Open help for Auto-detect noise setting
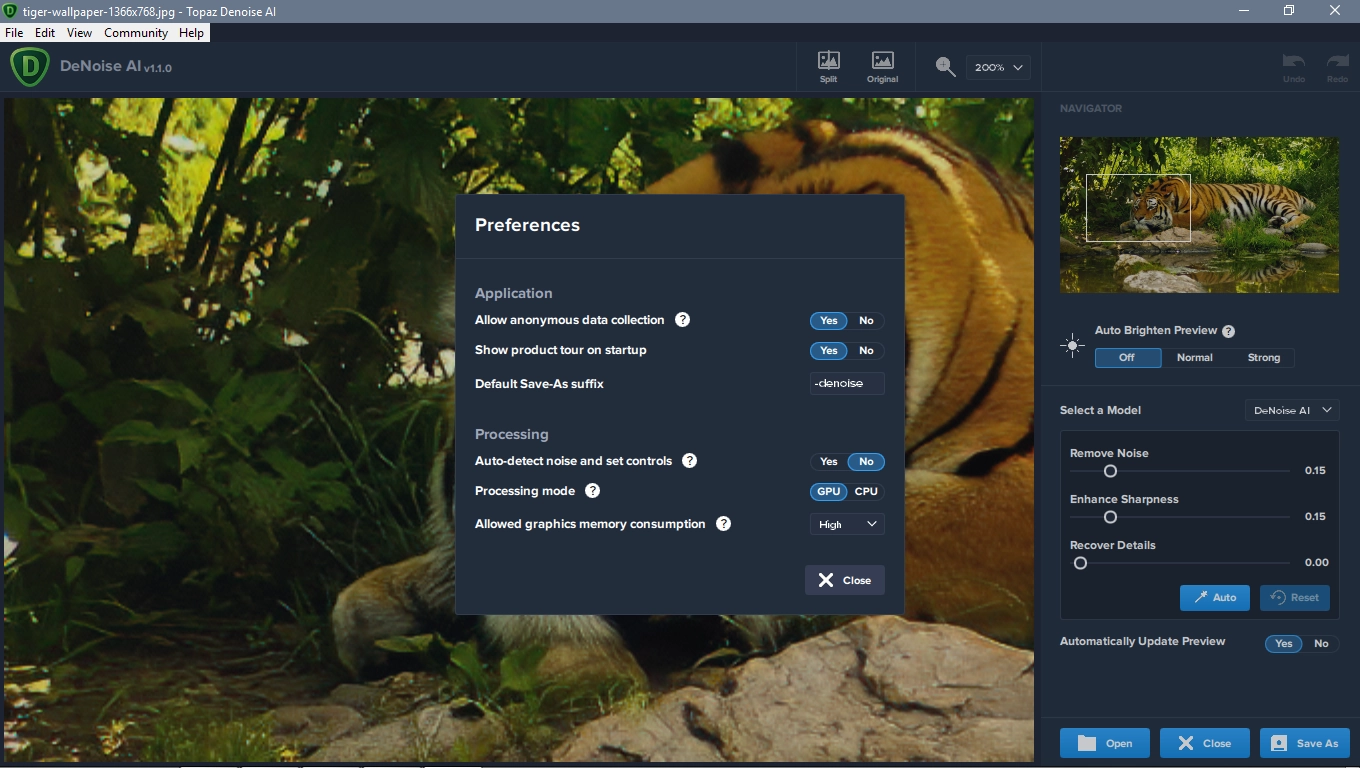The image size is (1360, 768). pyautogui.click(x=689, y=461)
